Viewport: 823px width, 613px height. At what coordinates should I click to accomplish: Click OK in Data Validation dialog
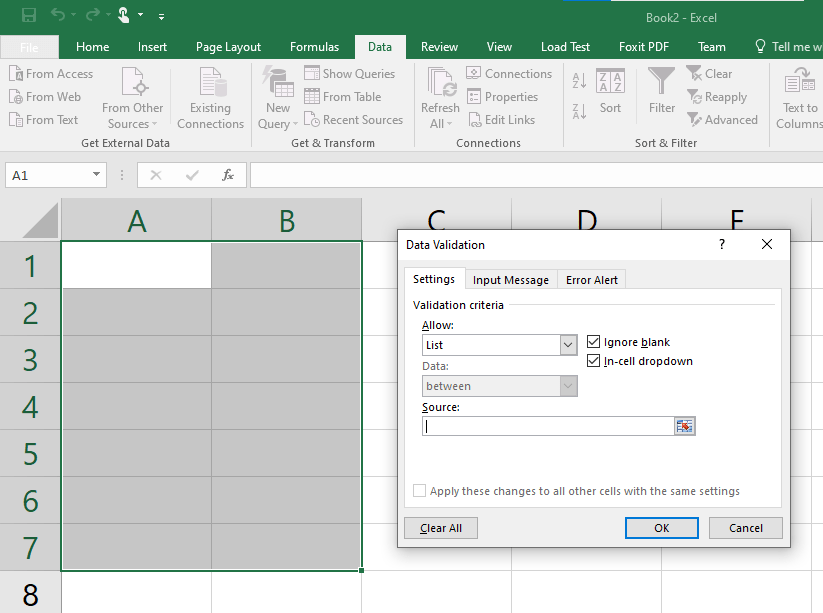(661, 528)
